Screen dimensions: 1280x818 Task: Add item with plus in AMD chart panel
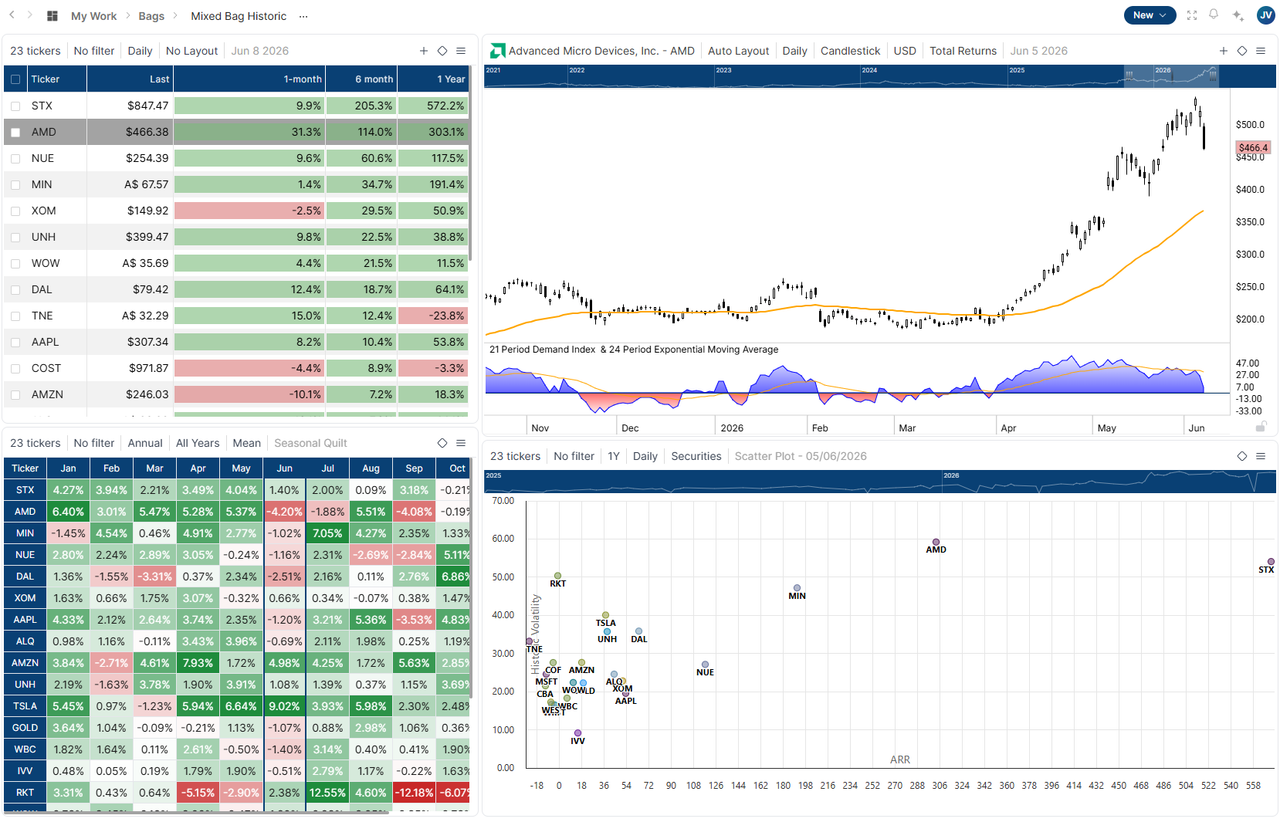click(x=1223, y=51)
